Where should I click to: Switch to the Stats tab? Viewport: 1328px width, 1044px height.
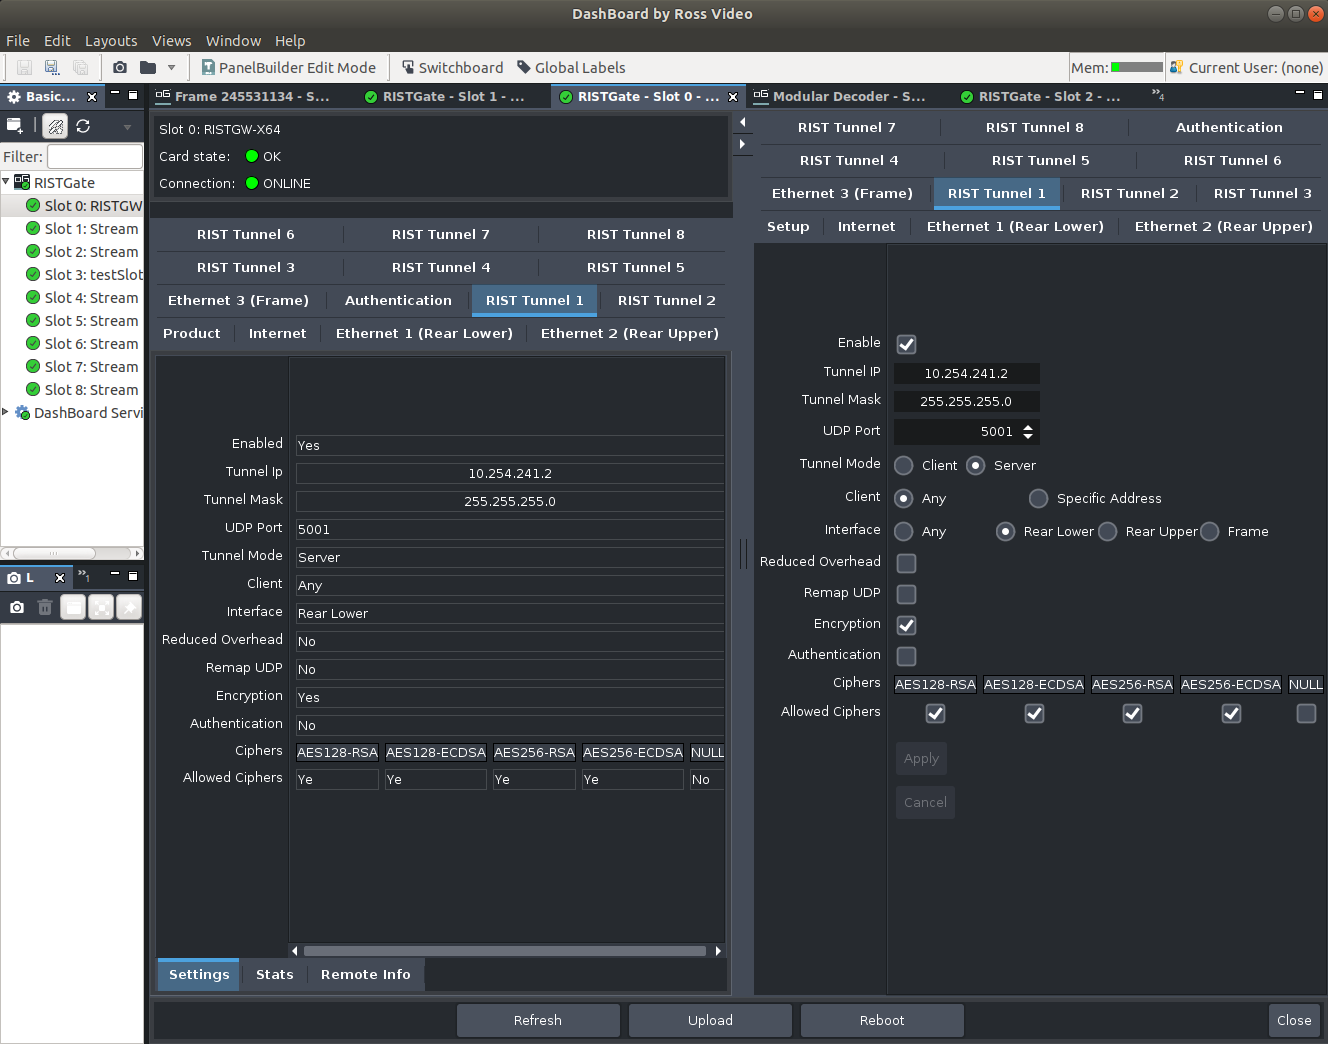pyautogui.click(x=274, y=974)
